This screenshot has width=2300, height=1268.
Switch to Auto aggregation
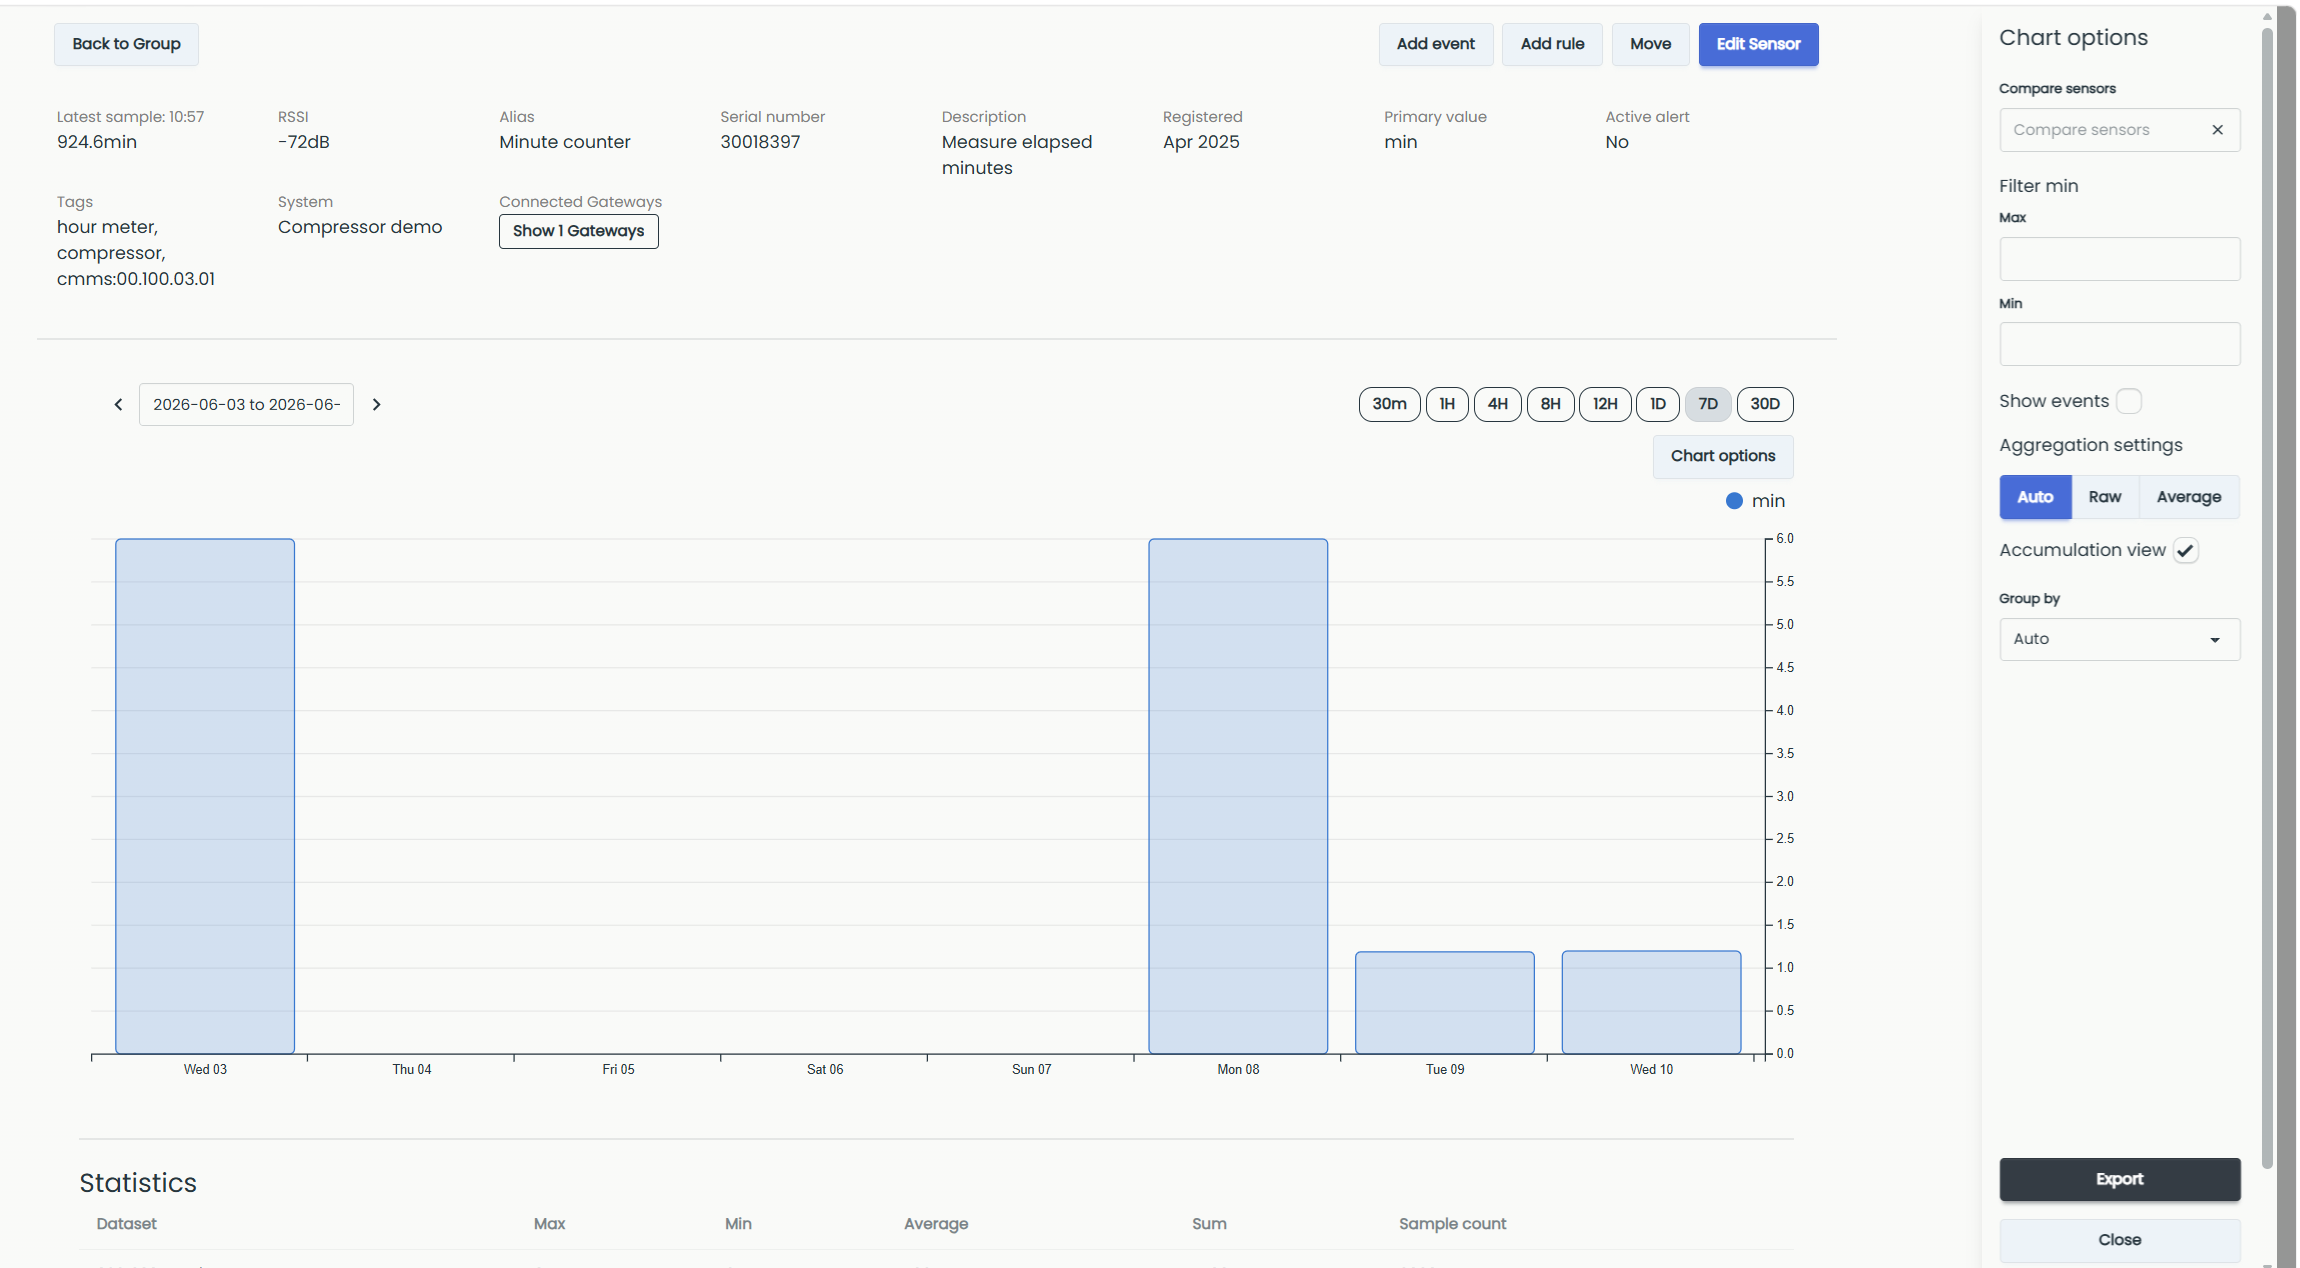point(2034,497)
